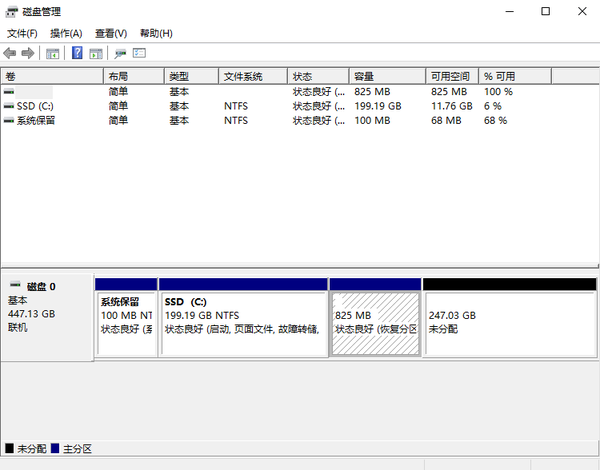Open the 操作(A) menu
Image resolution: width=600 pixels, height=470 pixels.
pos(66,34)
